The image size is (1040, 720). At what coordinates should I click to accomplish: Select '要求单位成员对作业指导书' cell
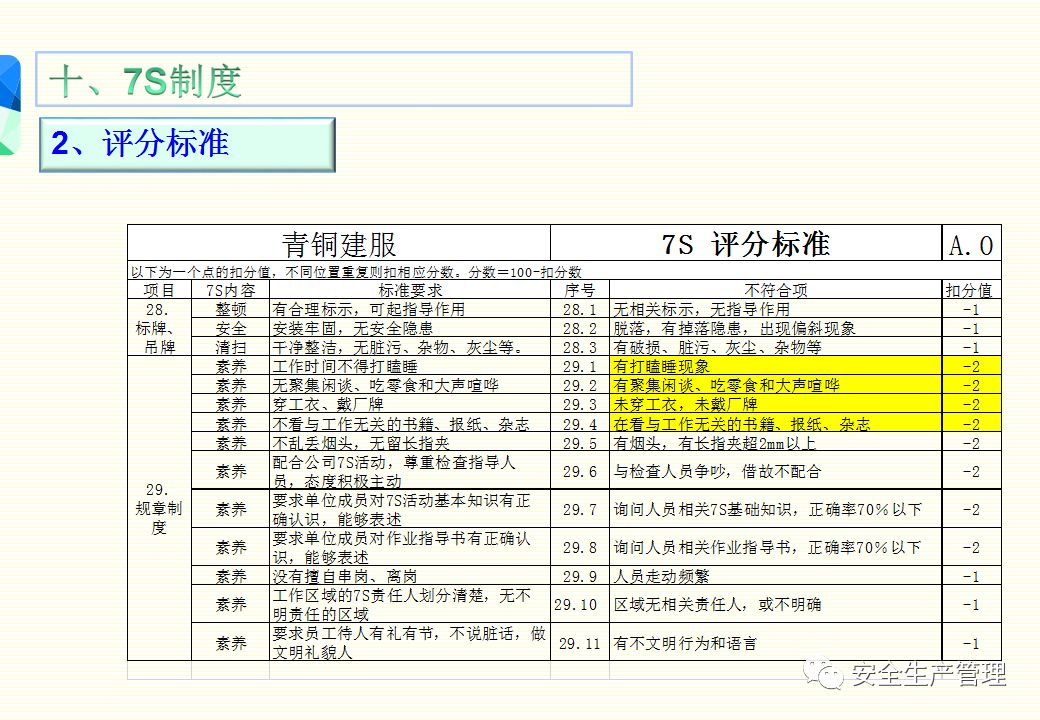click(410, 547)
